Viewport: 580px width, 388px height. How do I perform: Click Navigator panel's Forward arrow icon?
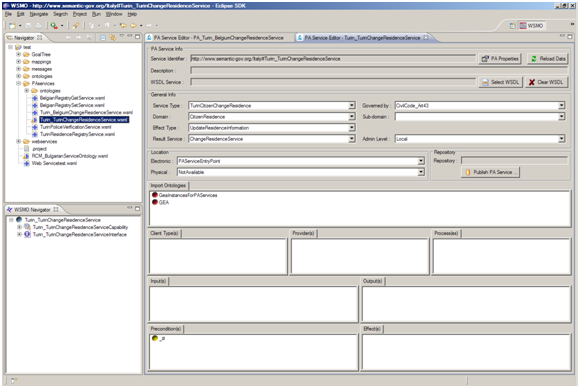click(78, 37)
